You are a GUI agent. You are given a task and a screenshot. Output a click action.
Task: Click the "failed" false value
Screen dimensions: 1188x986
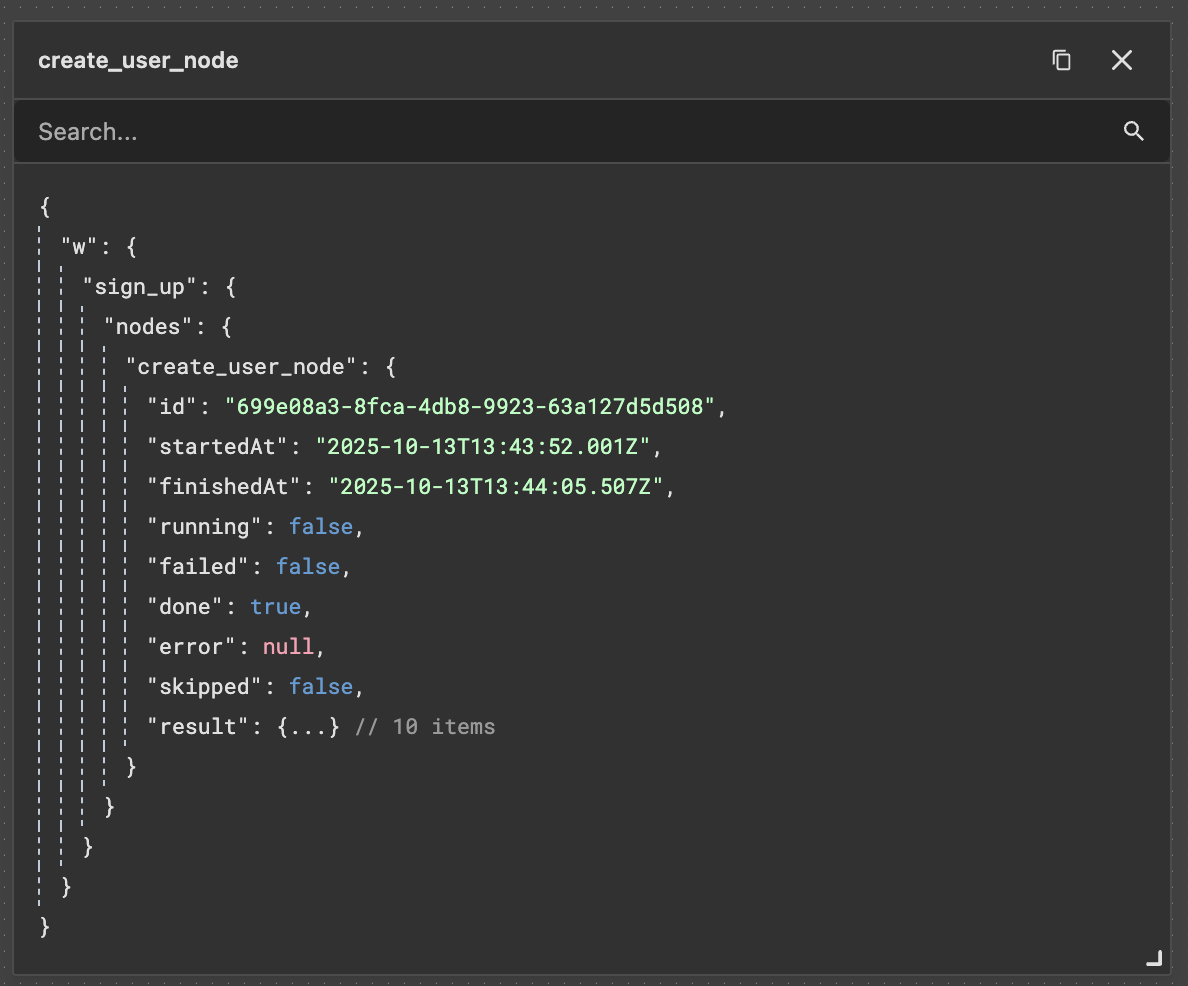[x=308, y=567]
